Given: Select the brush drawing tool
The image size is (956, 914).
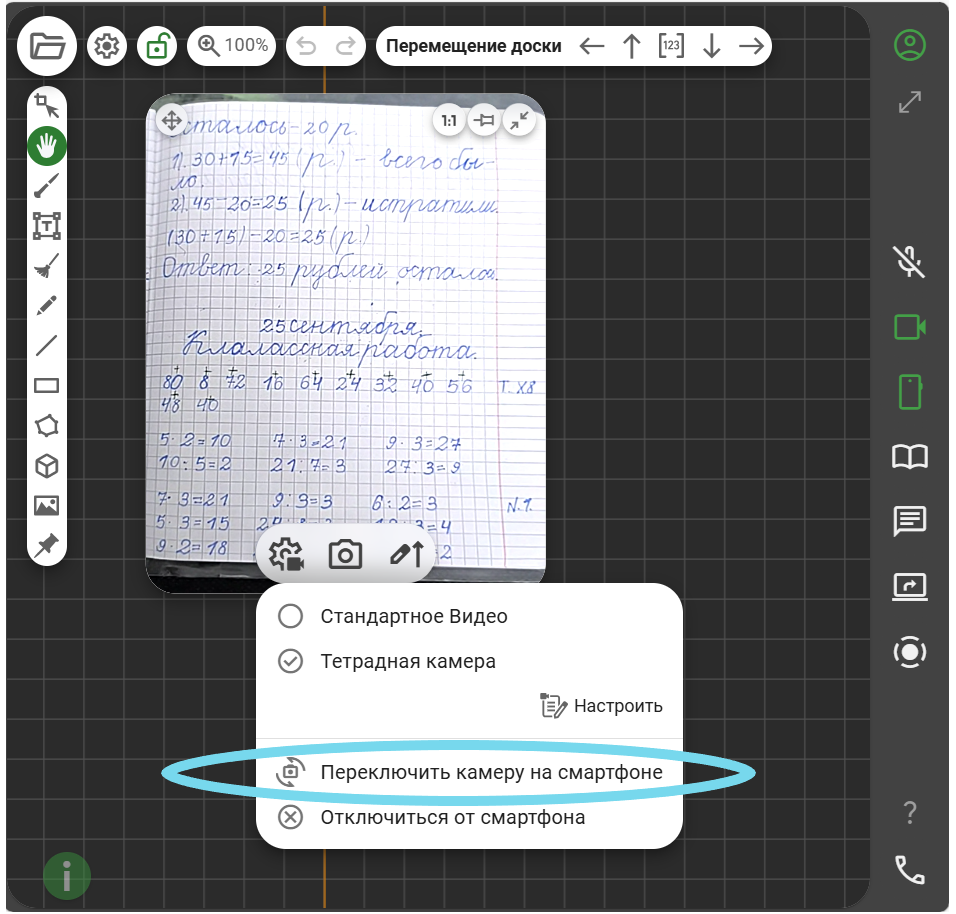Looking at the screenshot, I should 47,186.
